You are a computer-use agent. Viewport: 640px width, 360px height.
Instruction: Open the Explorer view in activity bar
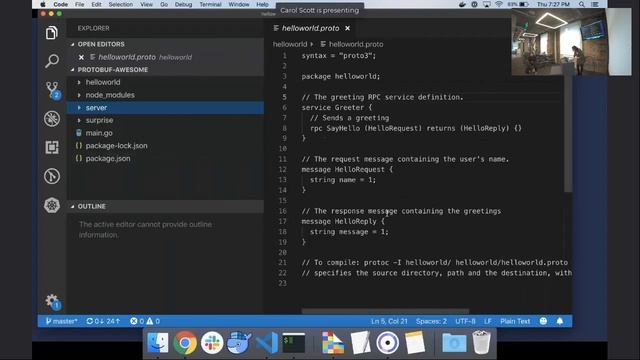point(52,33)
